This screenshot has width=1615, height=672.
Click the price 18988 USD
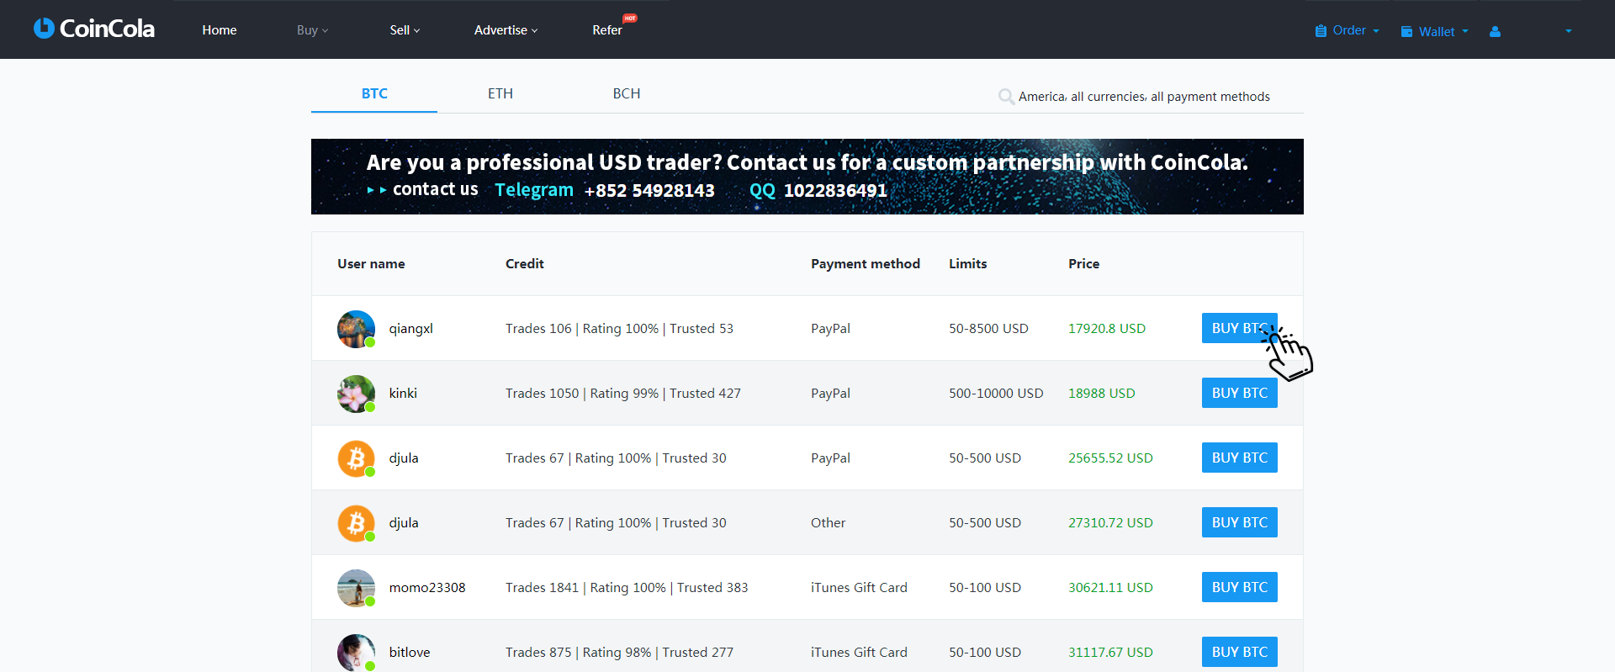pyautogui.click(x=1102, y=393)
